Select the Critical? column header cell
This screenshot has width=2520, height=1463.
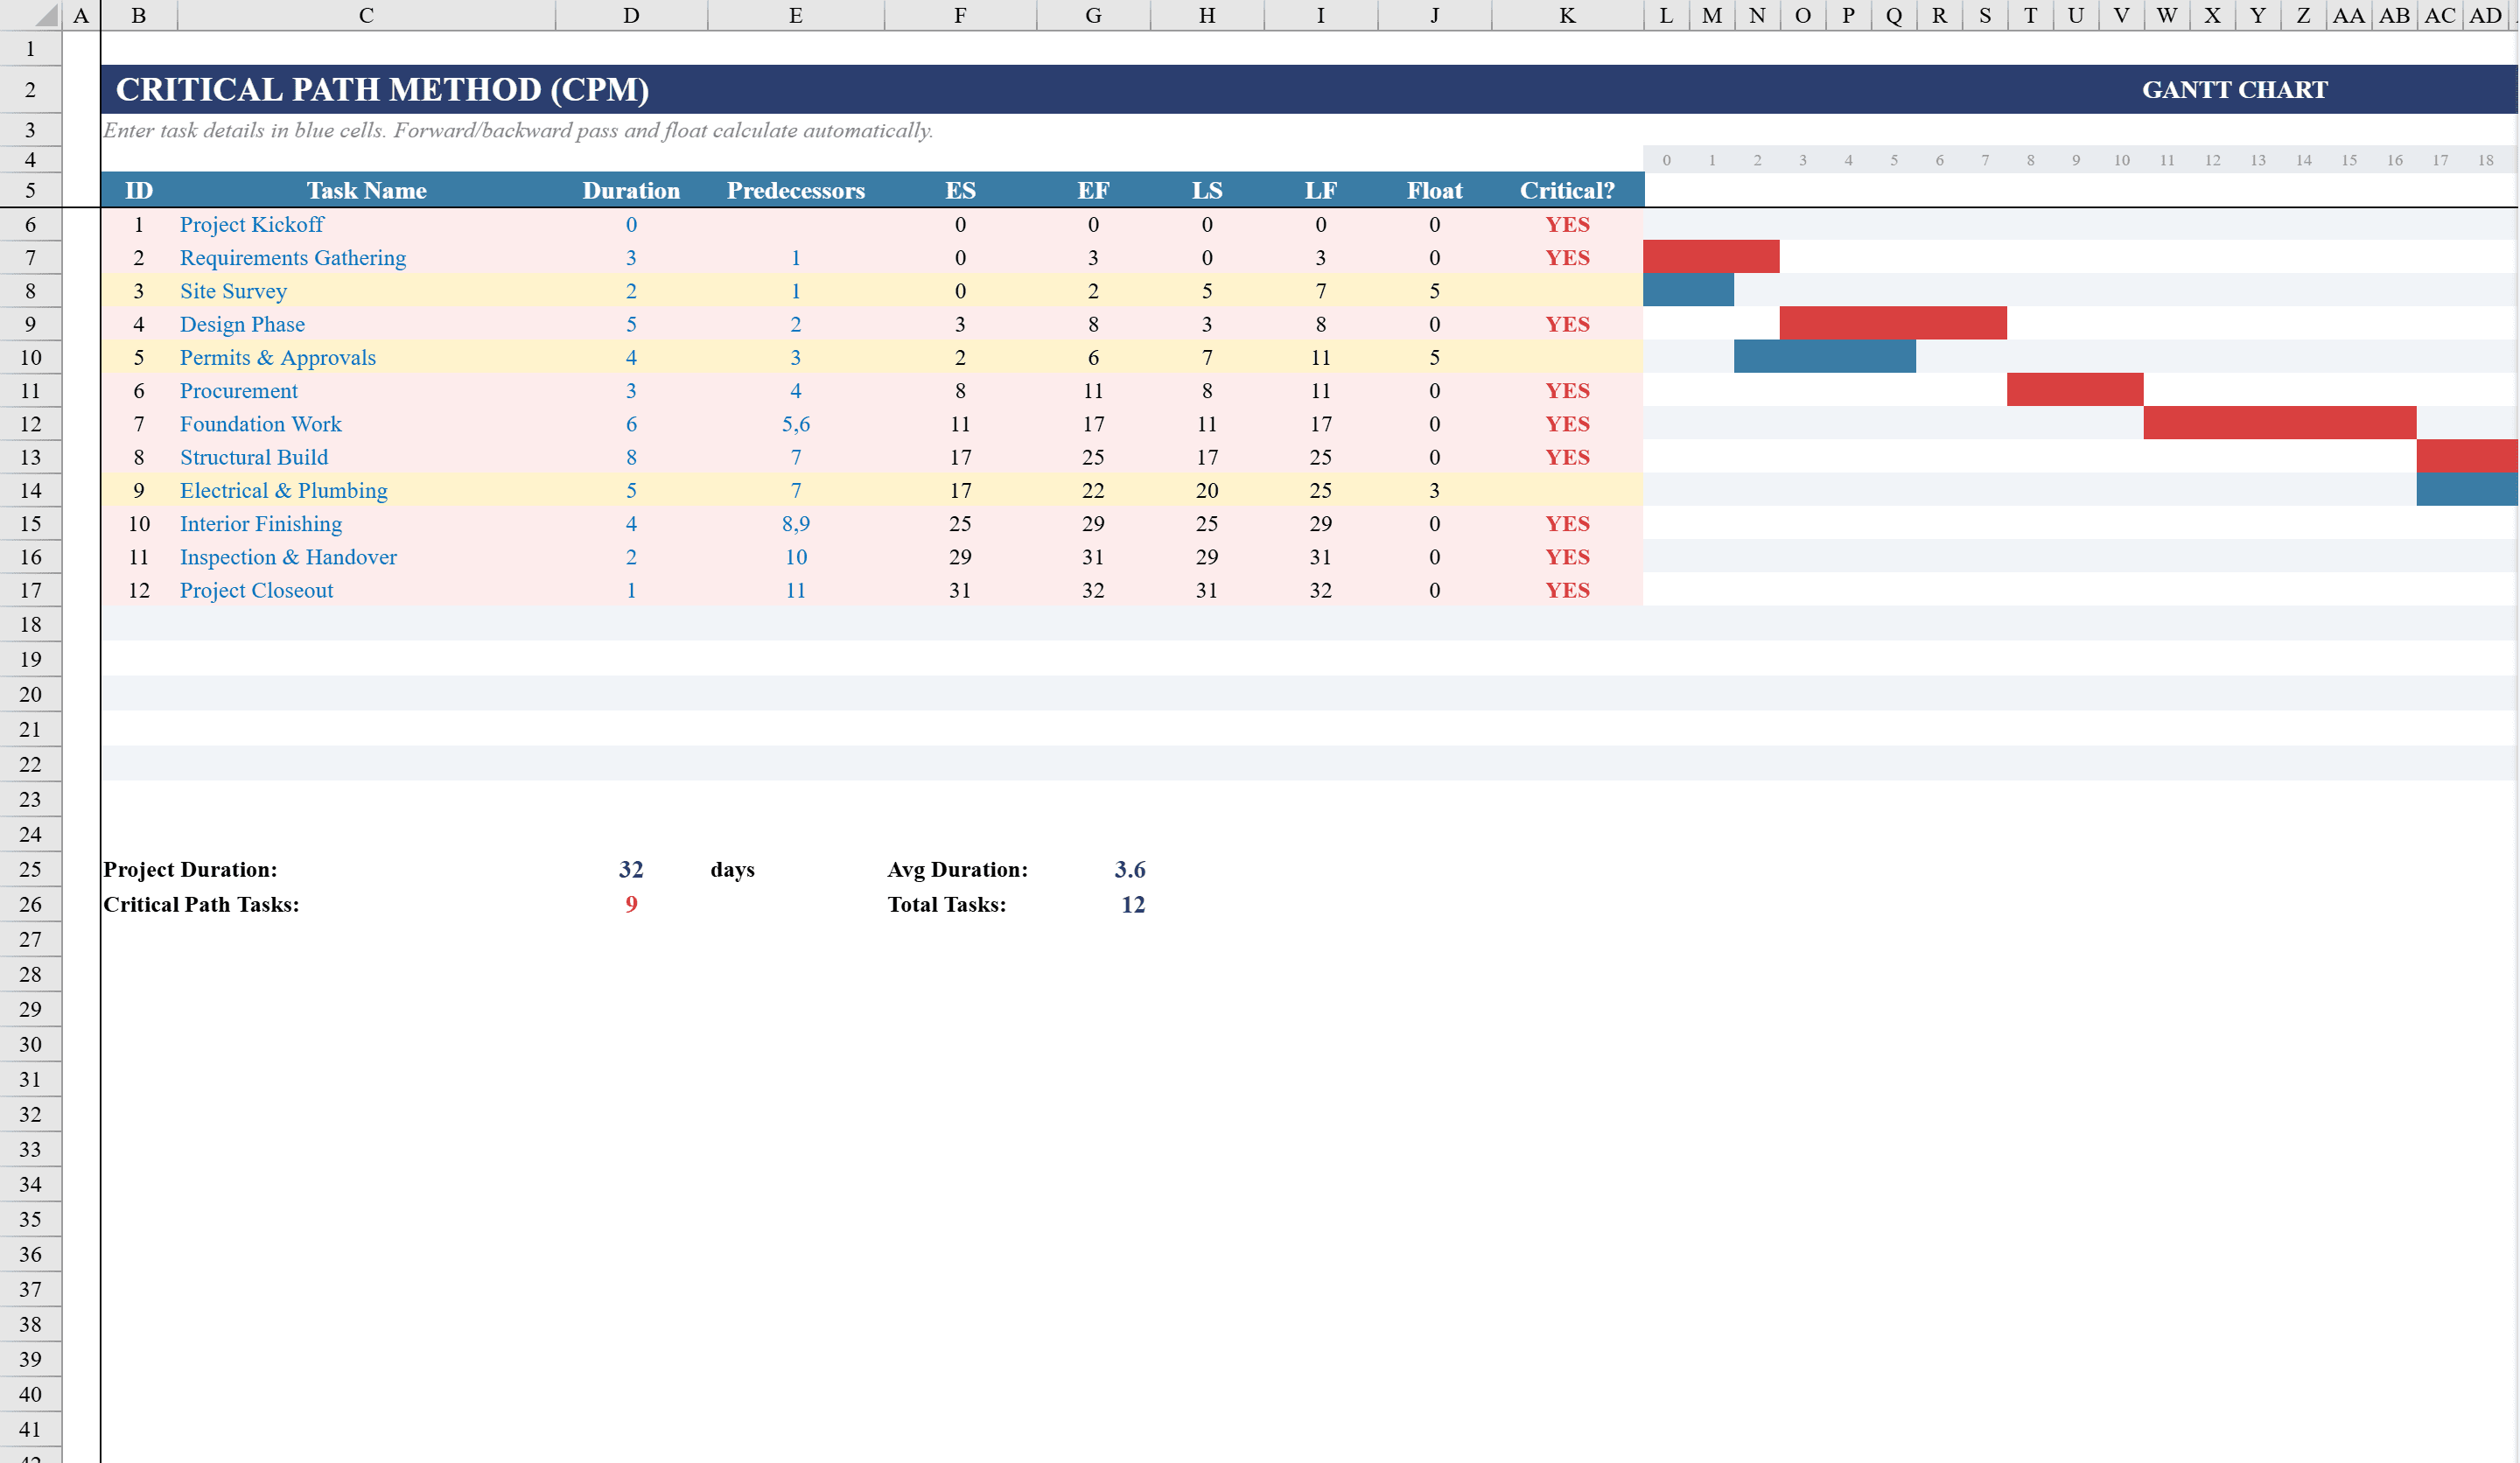pyautogui.click(x=1566, y=190)
